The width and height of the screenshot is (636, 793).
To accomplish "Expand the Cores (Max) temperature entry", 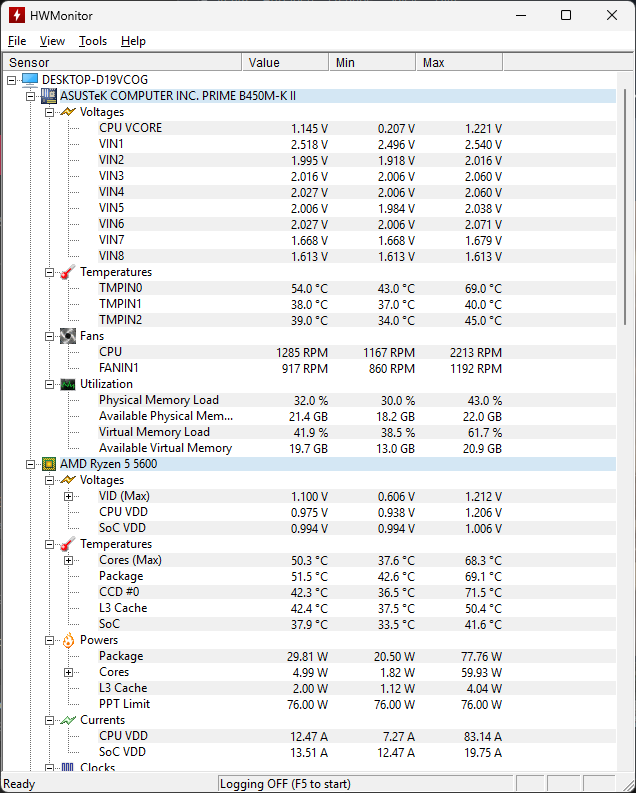I will pos(68,560).
